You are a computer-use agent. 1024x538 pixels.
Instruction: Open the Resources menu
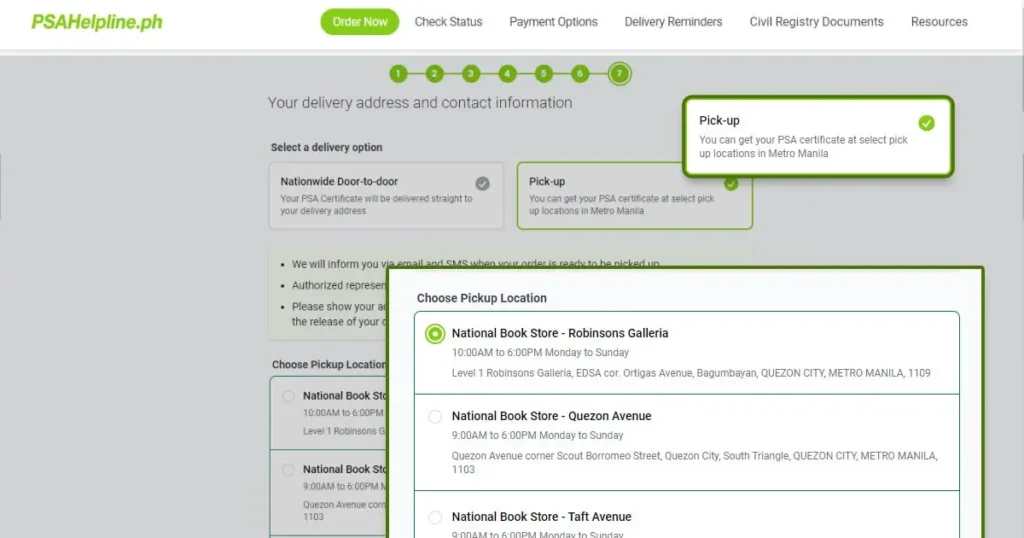pos(939,22)
